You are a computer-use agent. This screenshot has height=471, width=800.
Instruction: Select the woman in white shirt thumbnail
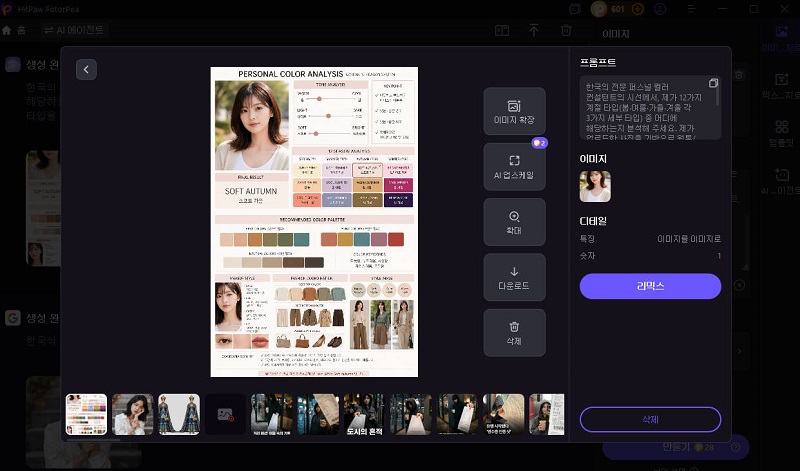133,414
